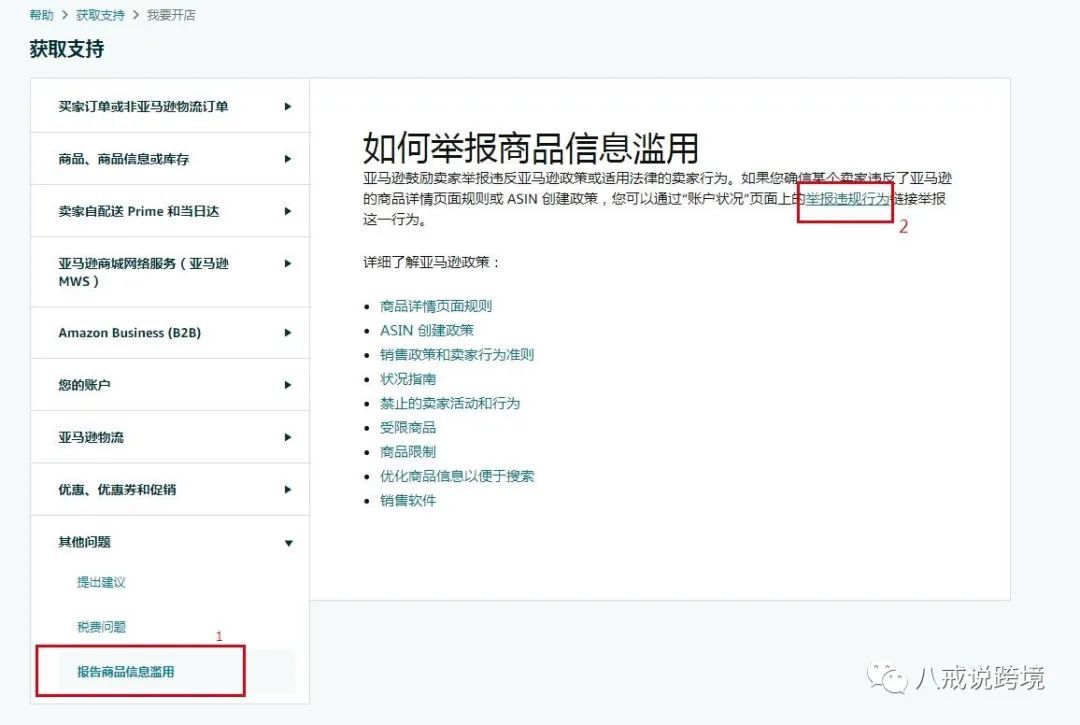Select the 我要开店 breadcrumb item
The width and height of the screenshot is (1080, 725).
pyautogui.click(x=172, y=15)
